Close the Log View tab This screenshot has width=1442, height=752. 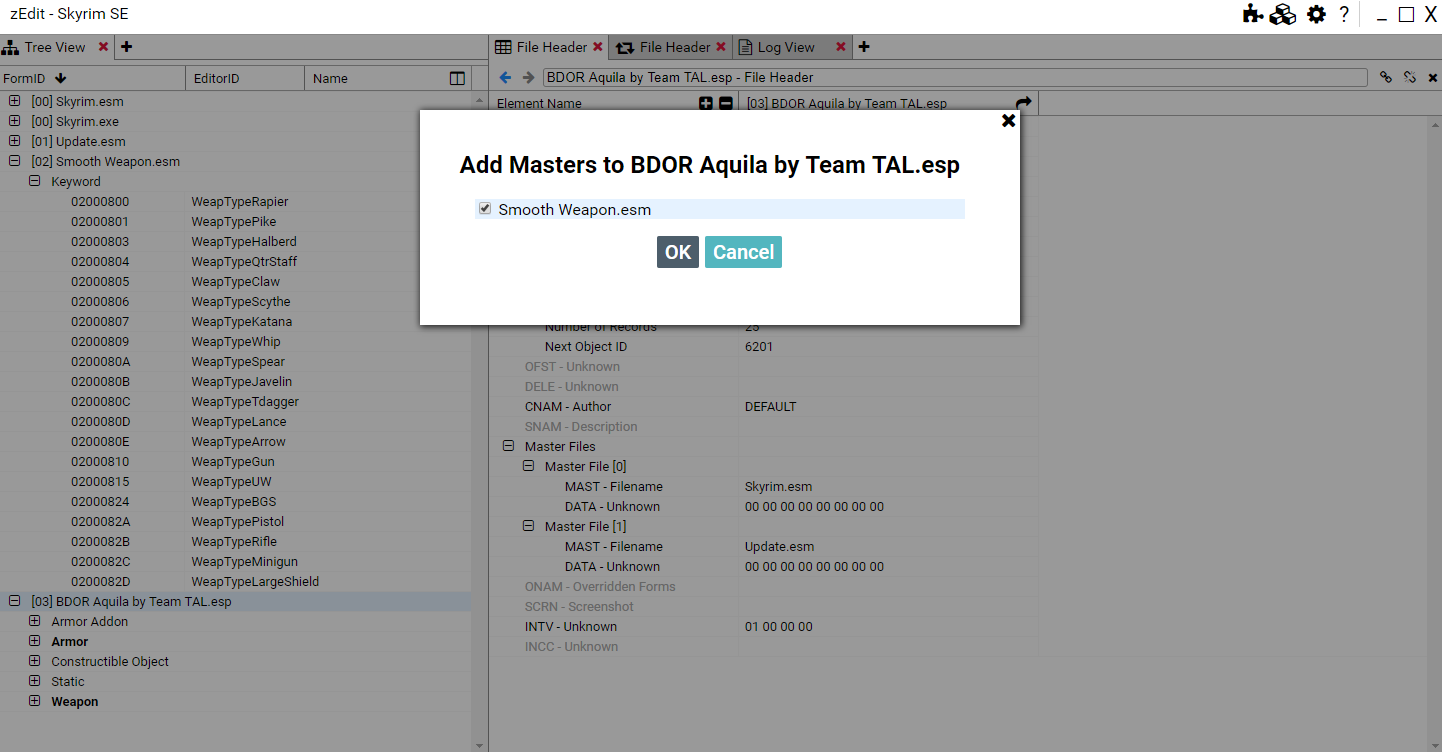841,47
